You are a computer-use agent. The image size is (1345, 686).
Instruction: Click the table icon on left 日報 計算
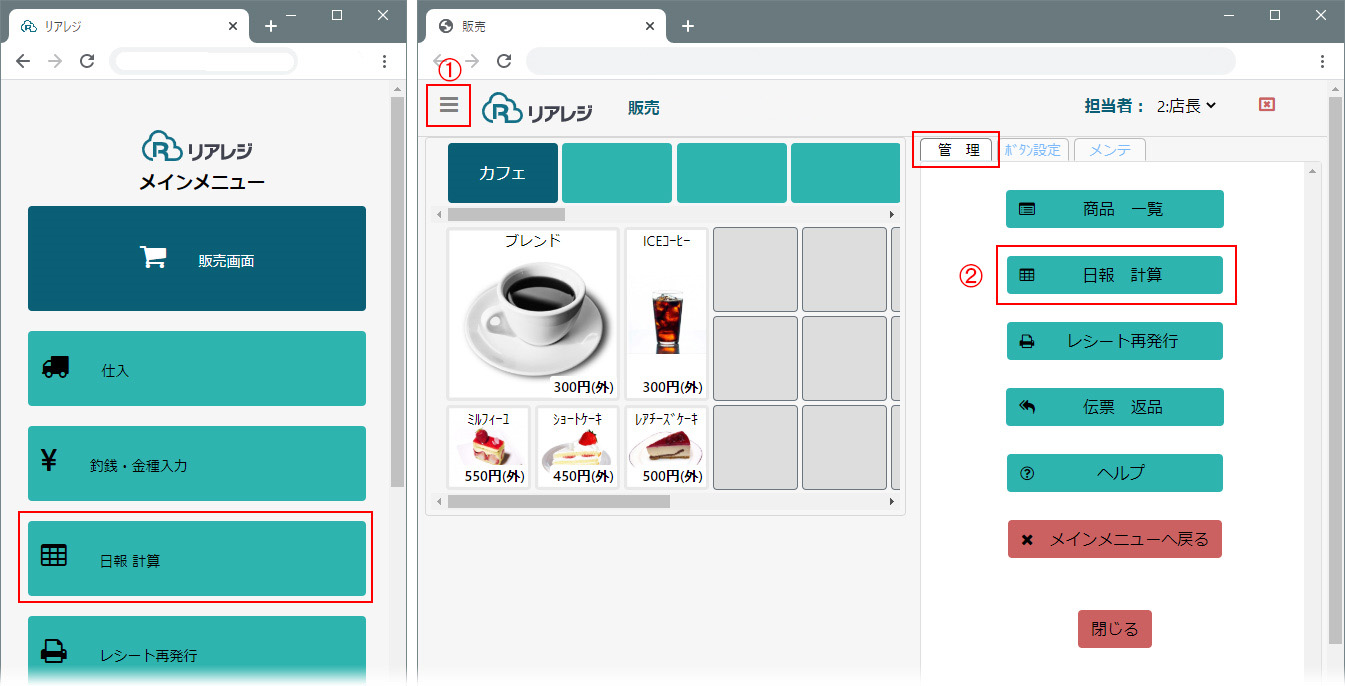click(x=54, y=555)
